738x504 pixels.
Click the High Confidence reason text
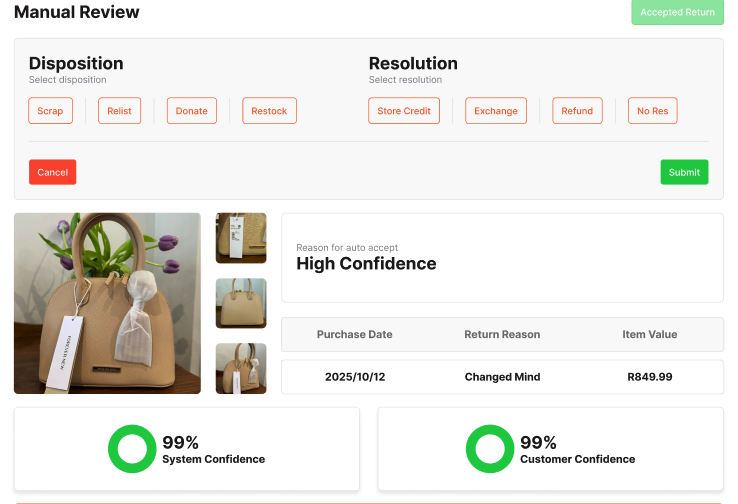366,264
